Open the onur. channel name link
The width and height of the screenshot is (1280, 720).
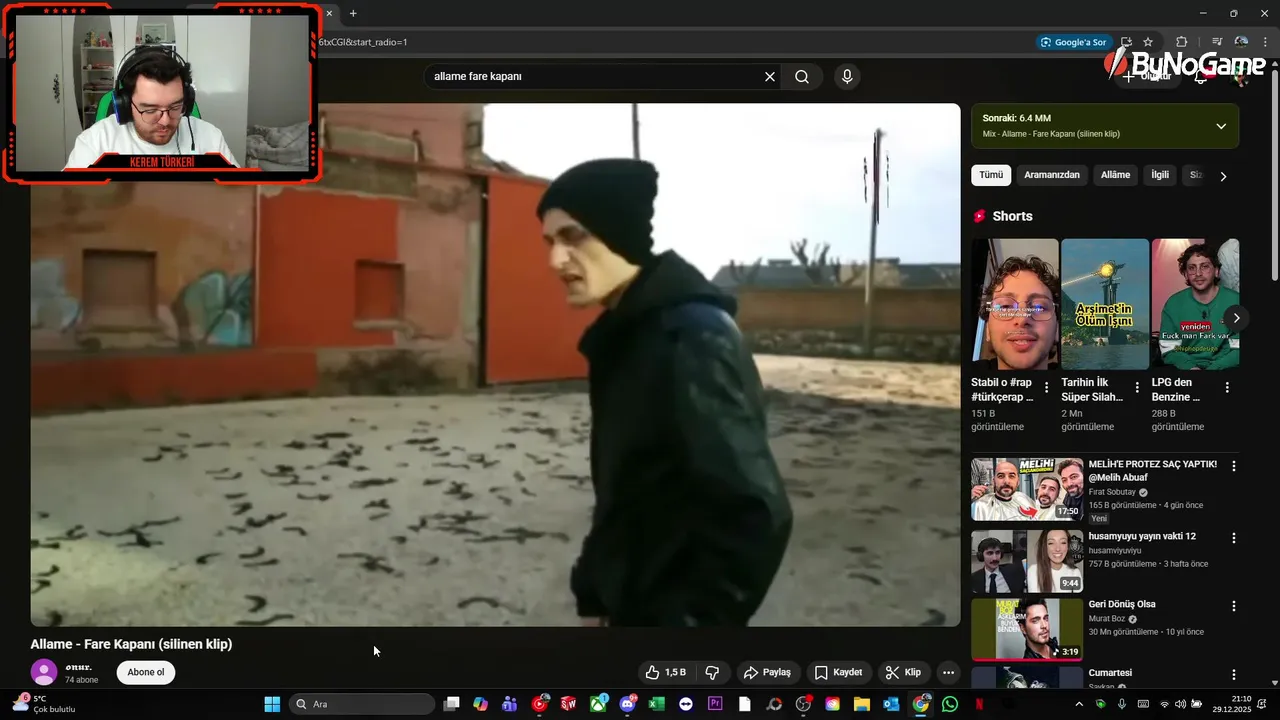pos(78,667)
